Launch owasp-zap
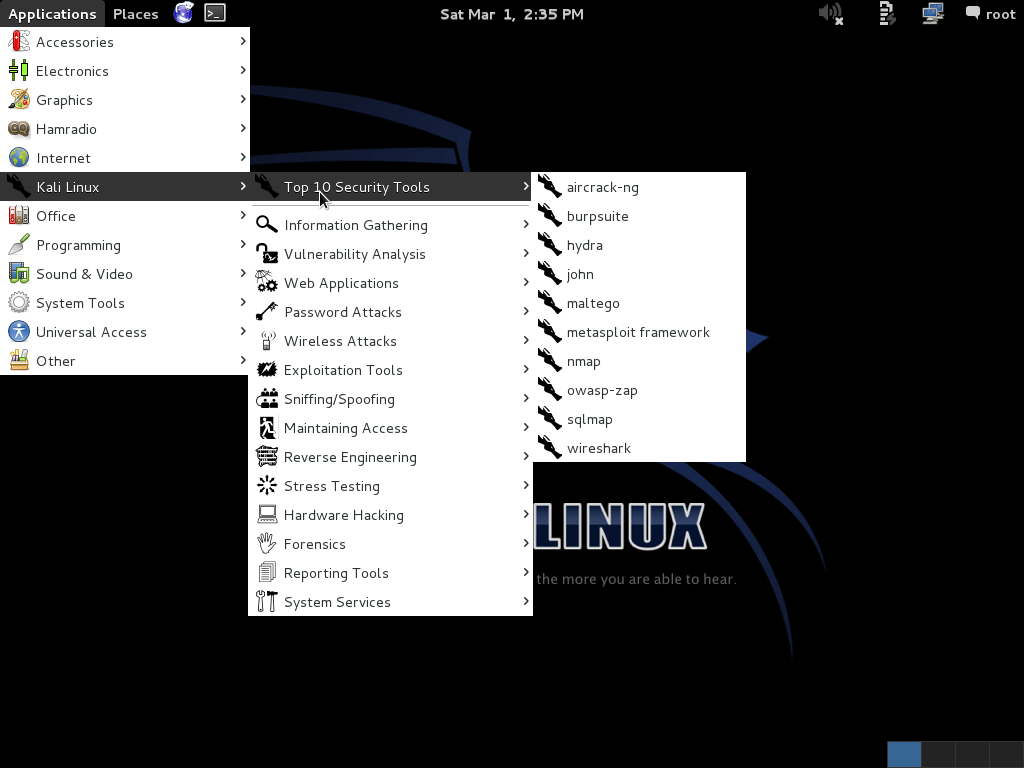 click(639, 390)
